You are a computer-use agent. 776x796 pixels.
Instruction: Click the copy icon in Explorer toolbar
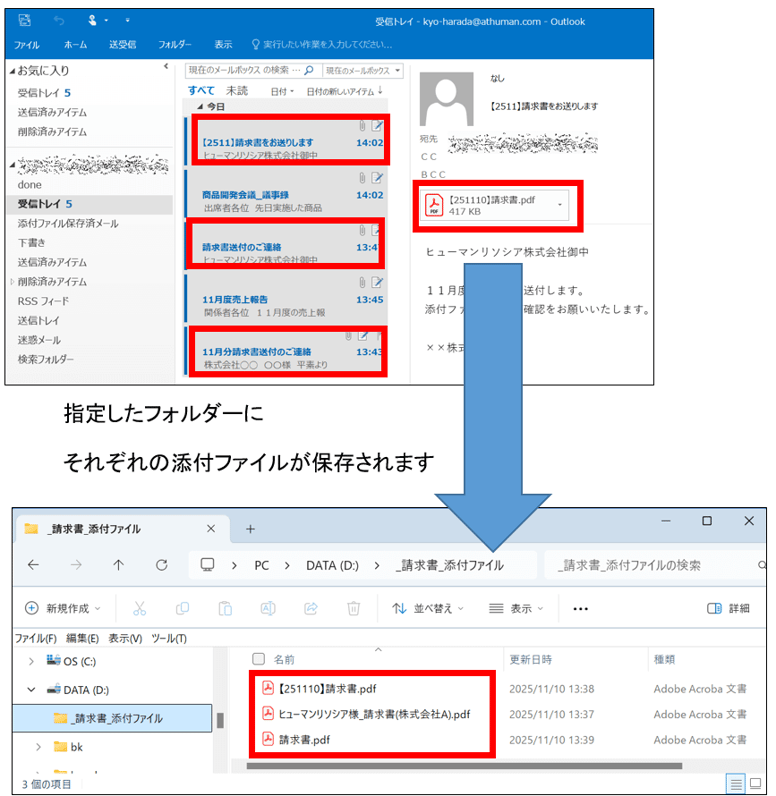tap(182, 608)
